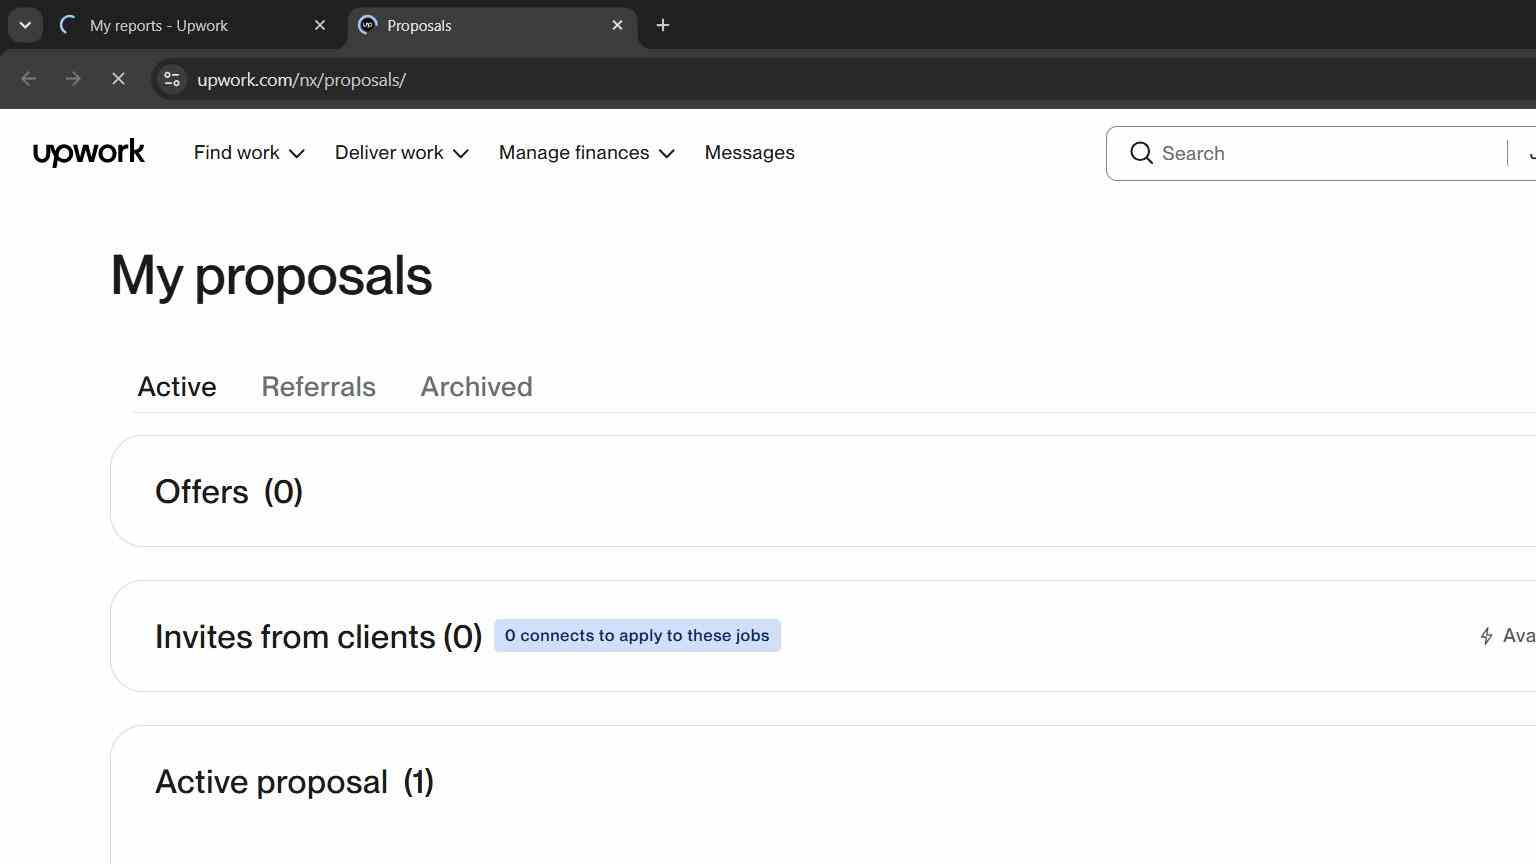This screenshot has height=864, width=1536.
Task: Stop page loading with X icon
Action: [118, 79]
